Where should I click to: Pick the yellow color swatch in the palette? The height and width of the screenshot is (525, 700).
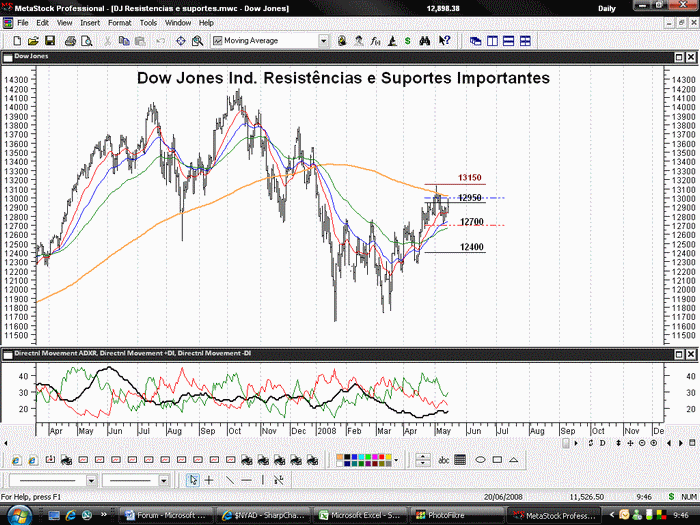click(x=388, y=457)
